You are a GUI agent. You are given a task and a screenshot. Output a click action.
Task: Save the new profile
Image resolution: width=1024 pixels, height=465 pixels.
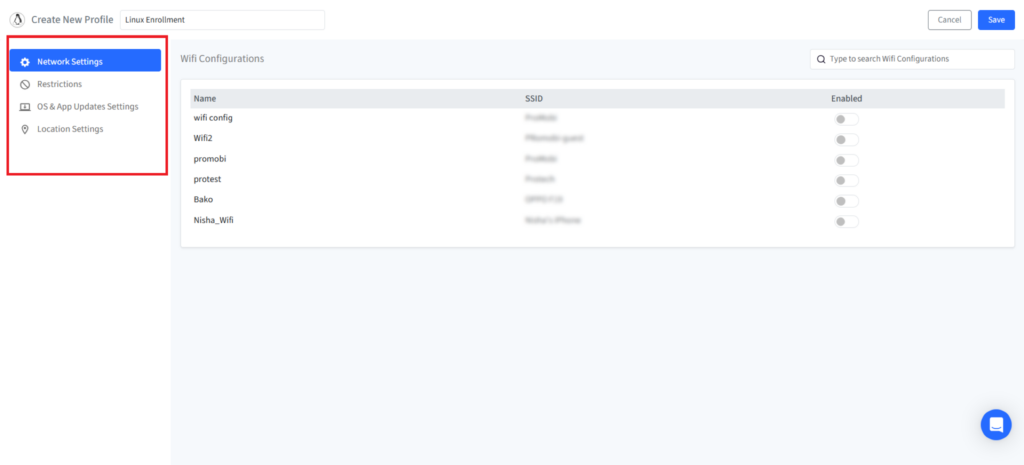coord(996,20)
